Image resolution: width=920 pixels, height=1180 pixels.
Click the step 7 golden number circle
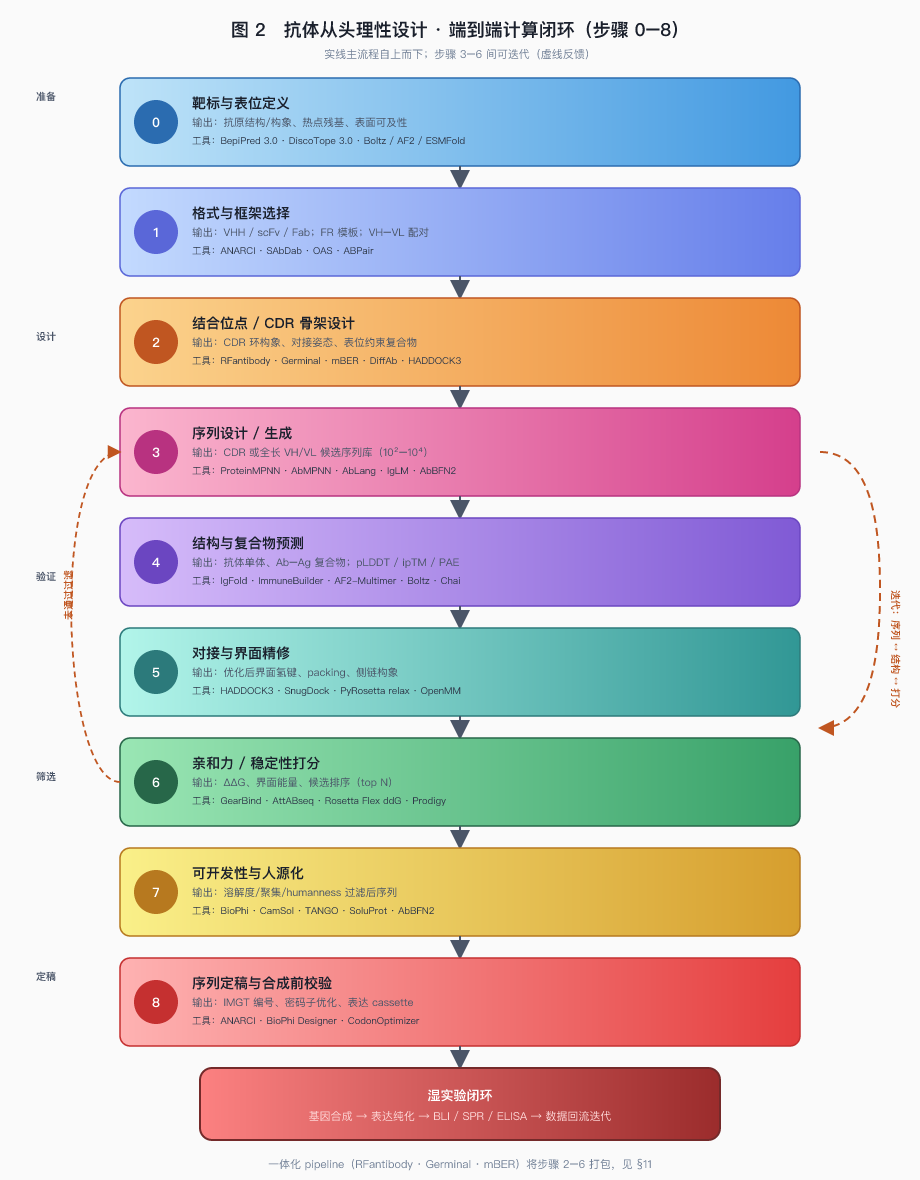[x=156, y=892]
